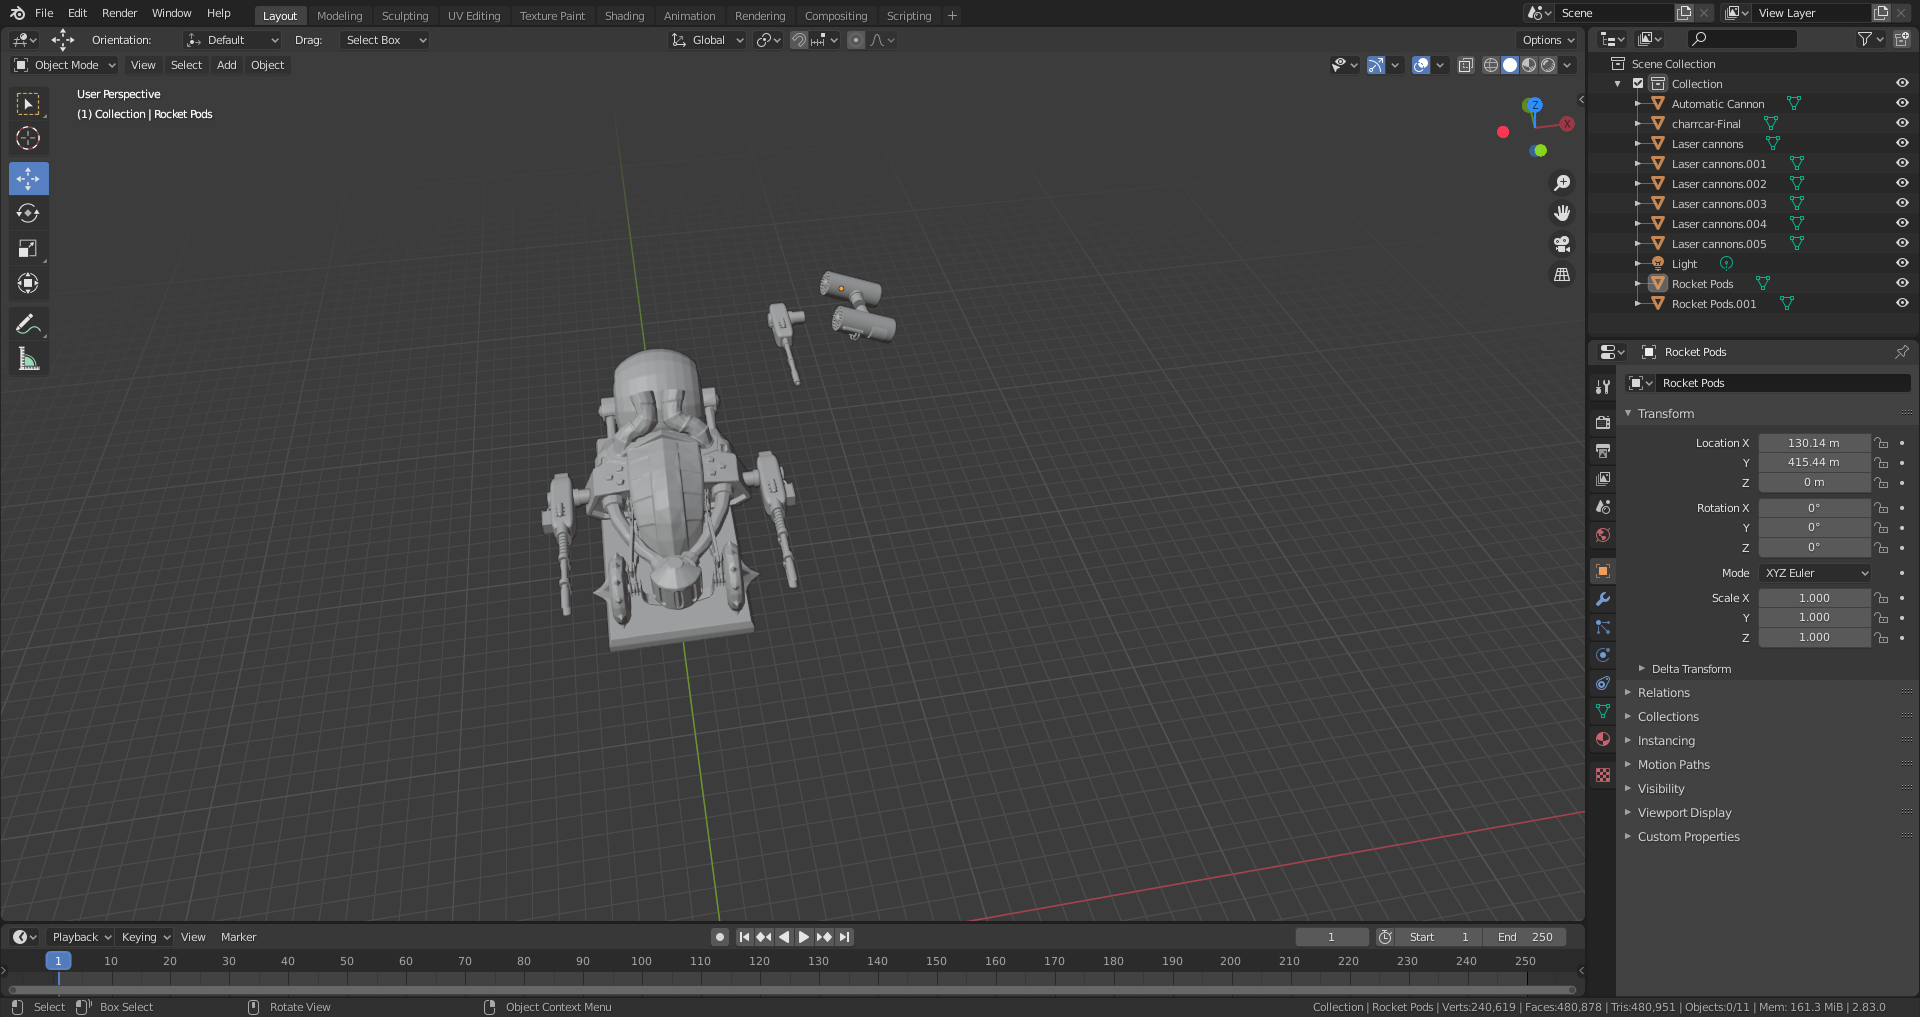Switch to perspective/orthographic grid view icon
This screenshot has width=1920, height=1017.
tap(1561, 275)
